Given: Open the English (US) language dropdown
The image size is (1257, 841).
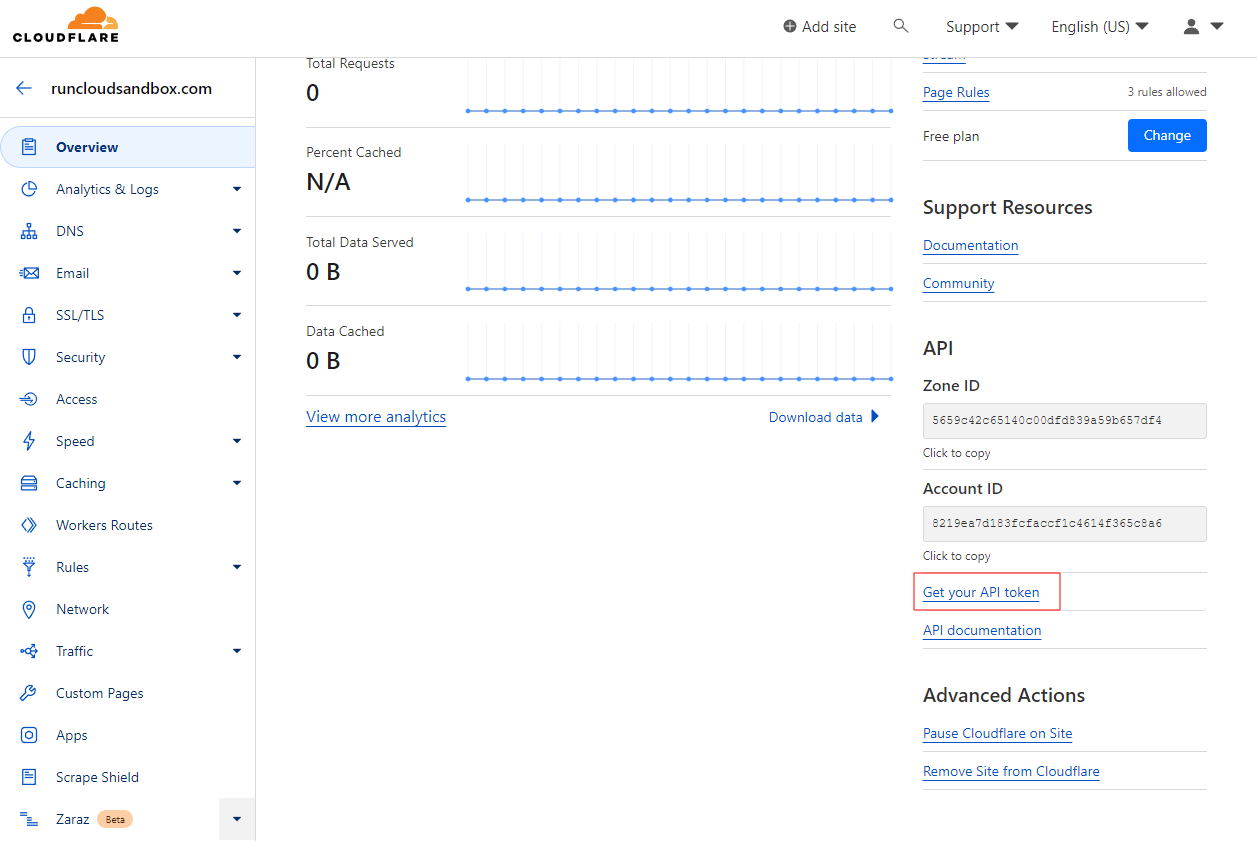Looking at the screenshot, I should [1100, 27].
